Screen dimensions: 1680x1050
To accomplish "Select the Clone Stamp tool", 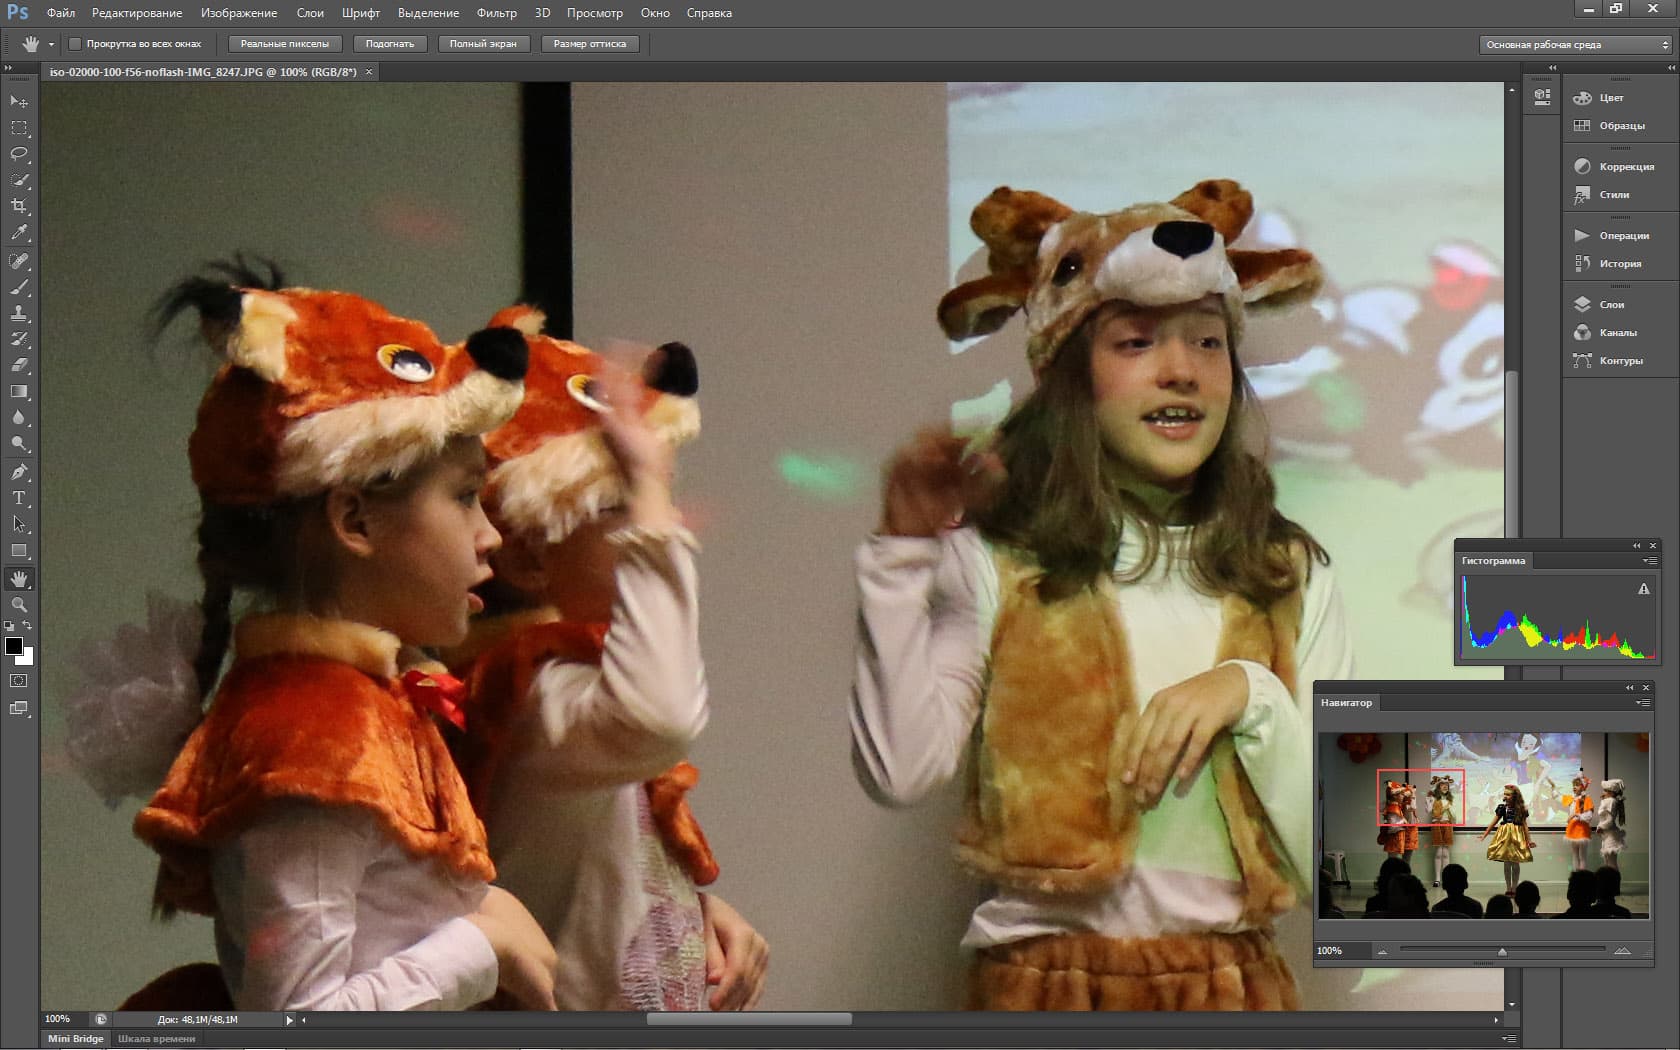I will point(19,313).
